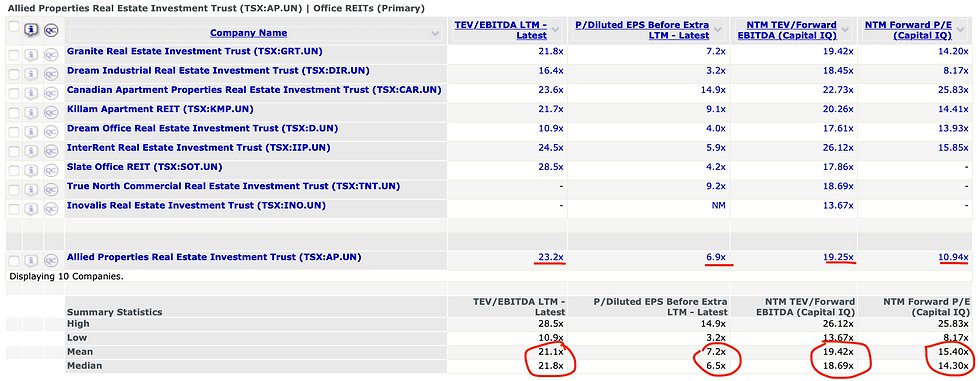
Task: Click the info icon in table header
Action: (x=31, y=29)
